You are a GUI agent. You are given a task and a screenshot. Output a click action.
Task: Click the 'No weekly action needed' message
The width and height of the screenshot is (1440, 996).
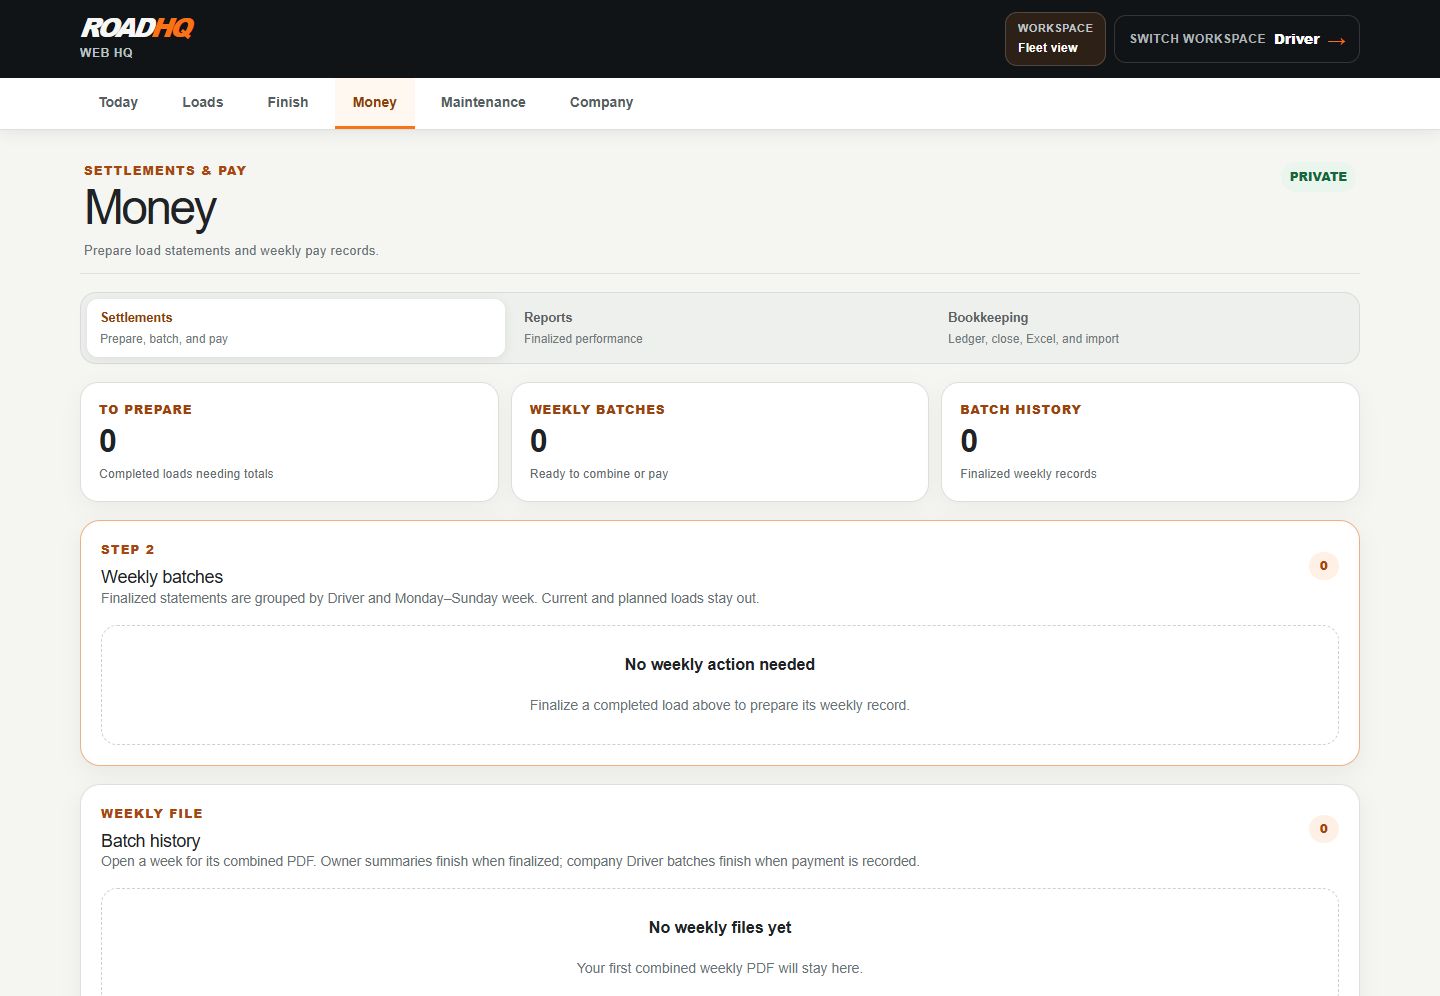(720, 665)
